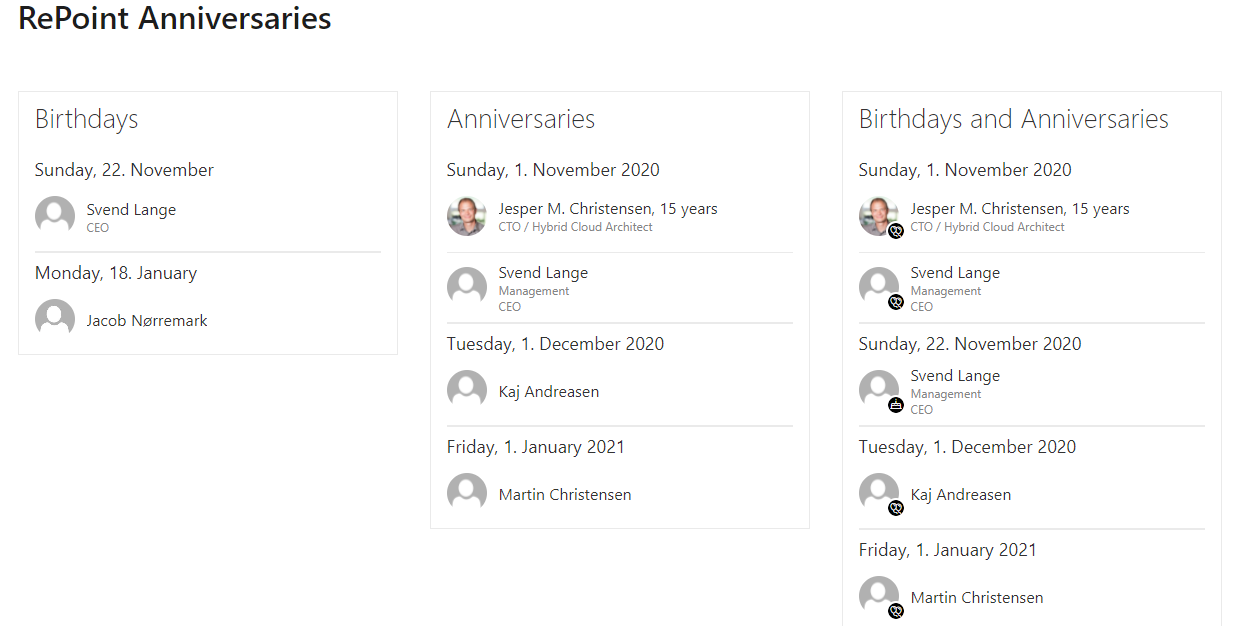Open Kaj Andreasen's name in the Anniversaries panel
The image size is (1237, 626).
click(549, 392)
